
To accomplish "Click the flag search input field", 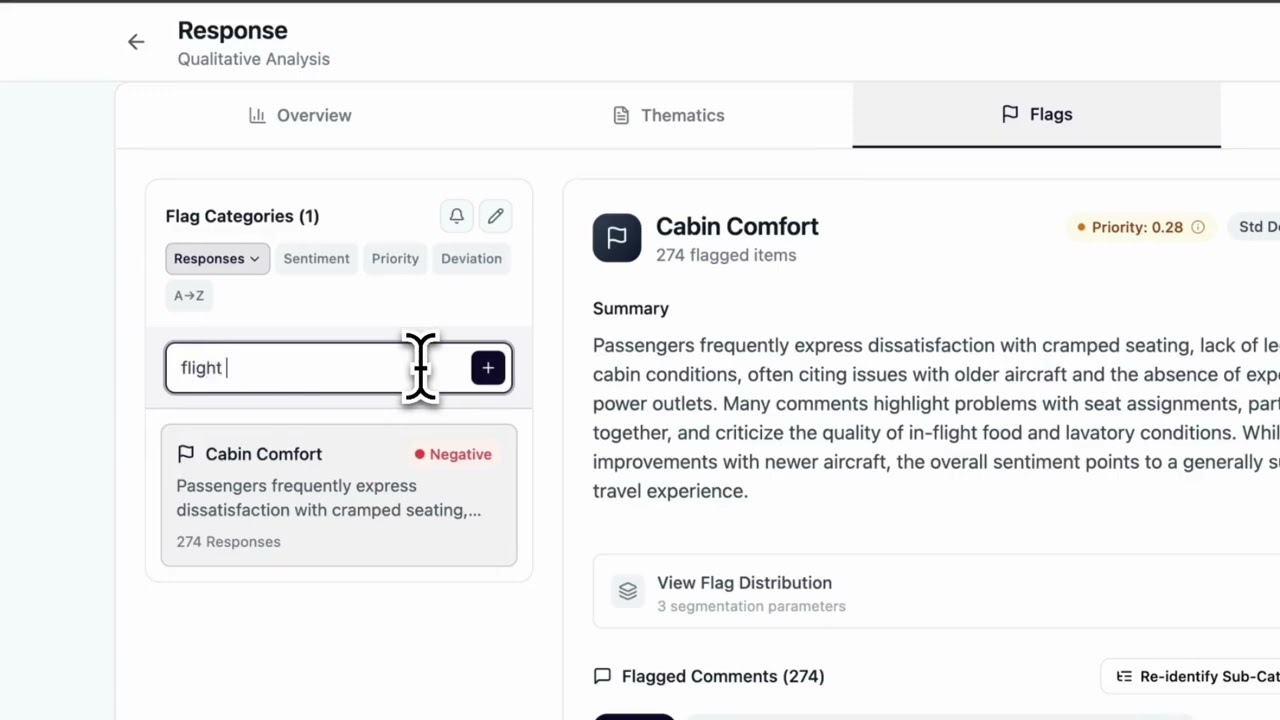I will coord(300,368).
